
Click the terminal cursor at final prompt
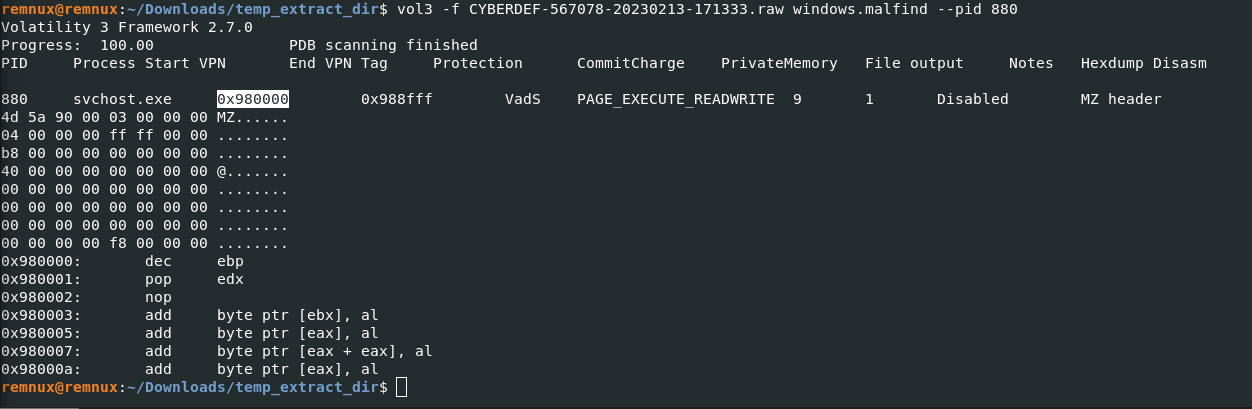402,387
